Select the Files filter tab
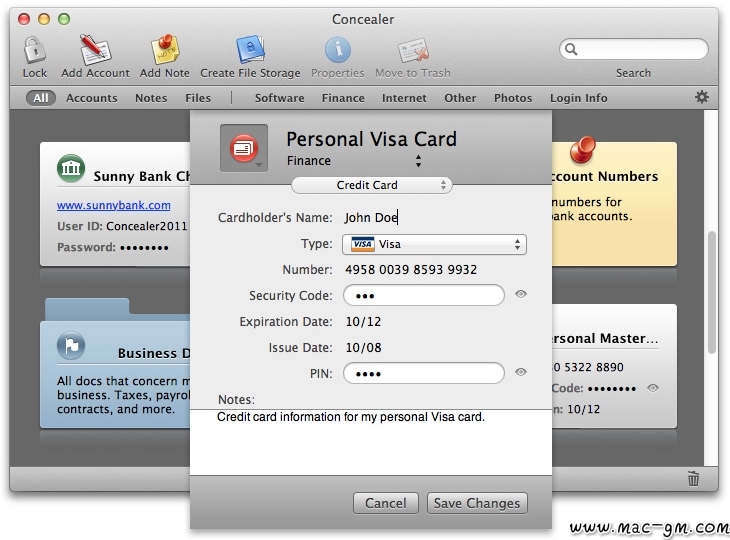 pyautogui.click(x=198, y=98)
